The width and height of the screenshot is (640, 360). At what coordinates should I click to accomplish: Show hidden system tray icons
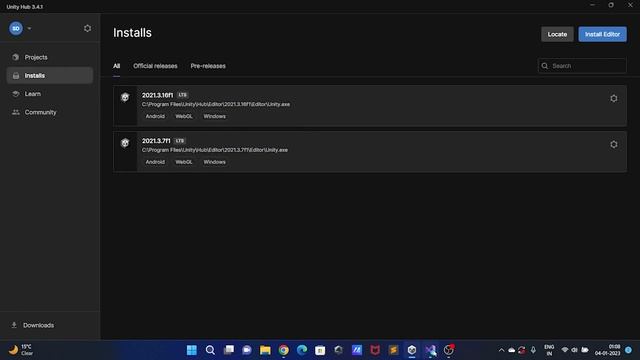[x=501, y=350]
